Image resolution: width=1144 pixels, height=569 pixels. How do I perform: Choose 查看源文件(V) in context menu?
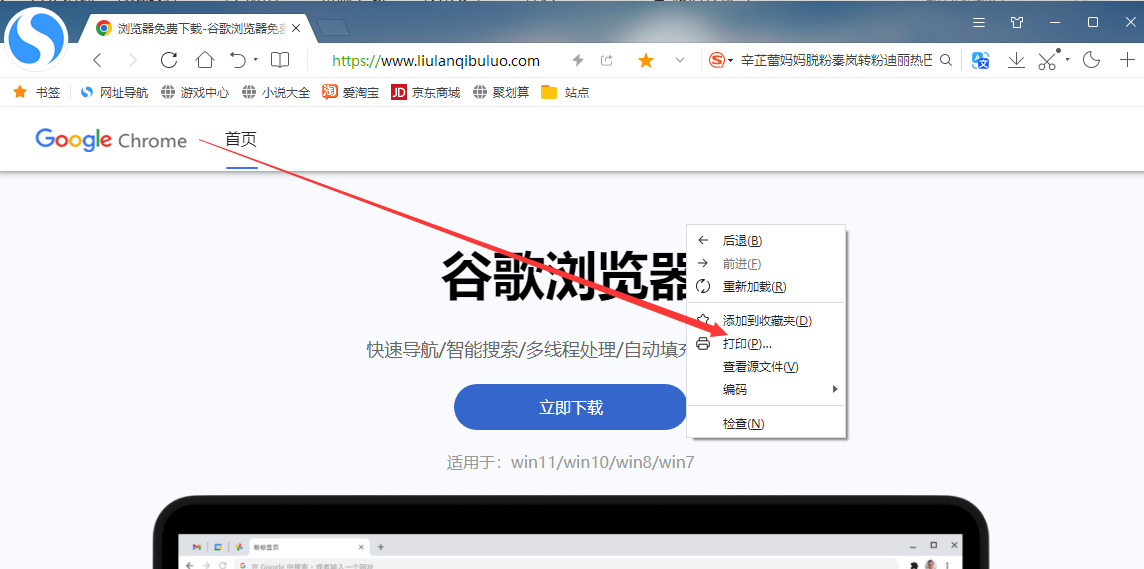(766, 367)
